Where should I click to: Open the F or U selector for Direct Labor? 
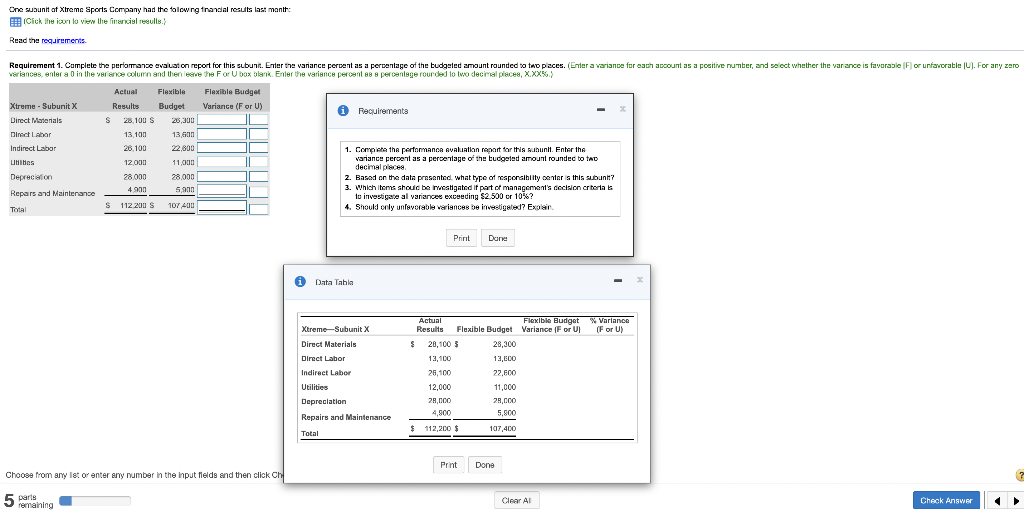(259, 134)
